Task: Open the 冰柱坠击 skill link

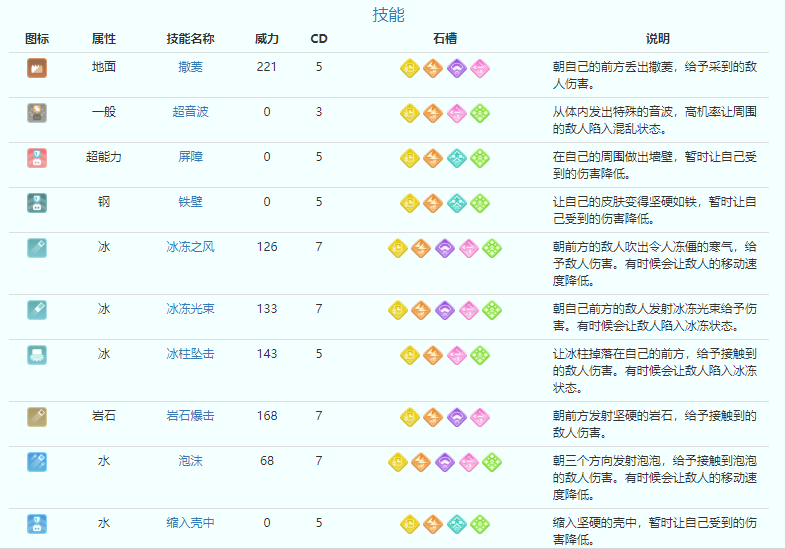Action: (190, 354)
